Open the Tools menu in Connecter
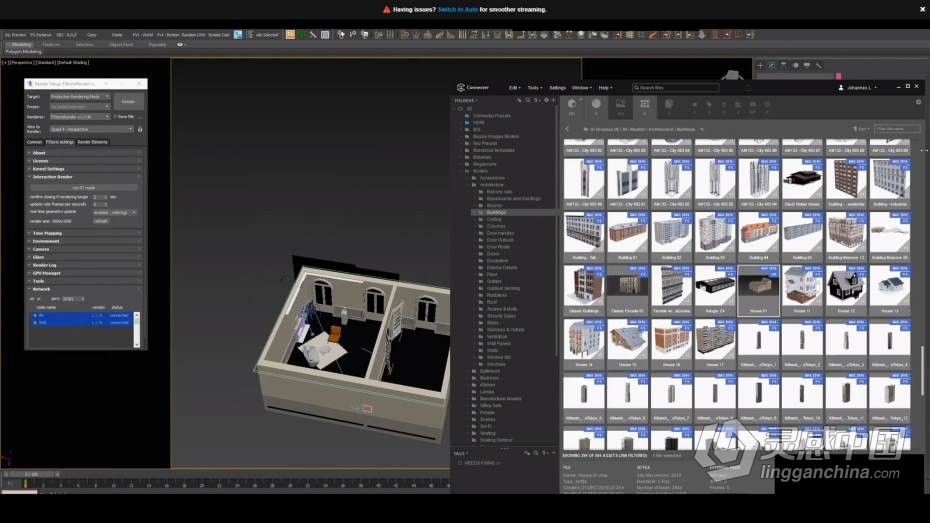930x523 pixels. pyautogui.click(x=534, y=88)
